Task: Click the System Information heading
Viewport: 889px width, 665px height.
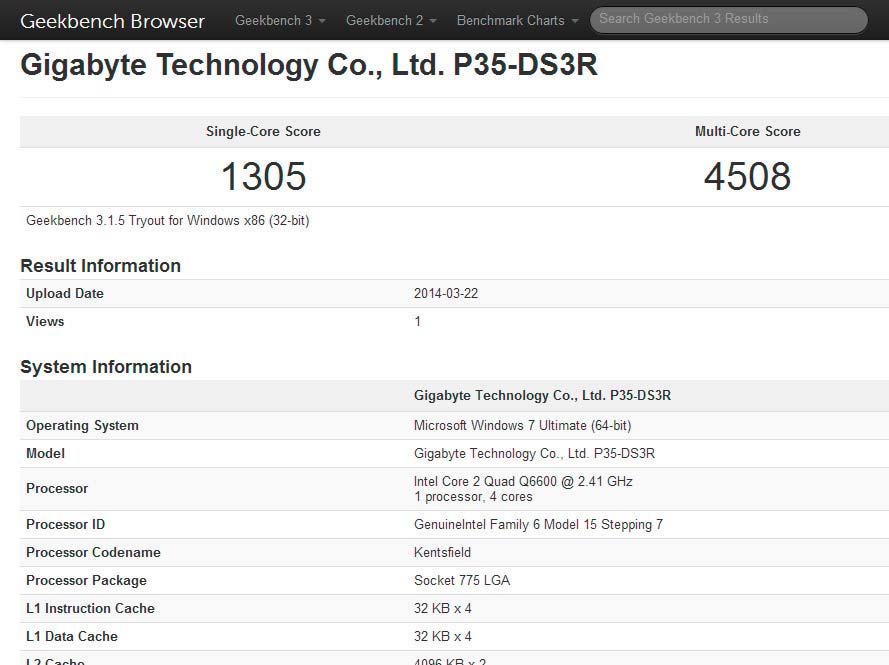Action: (x=106, y=367)
